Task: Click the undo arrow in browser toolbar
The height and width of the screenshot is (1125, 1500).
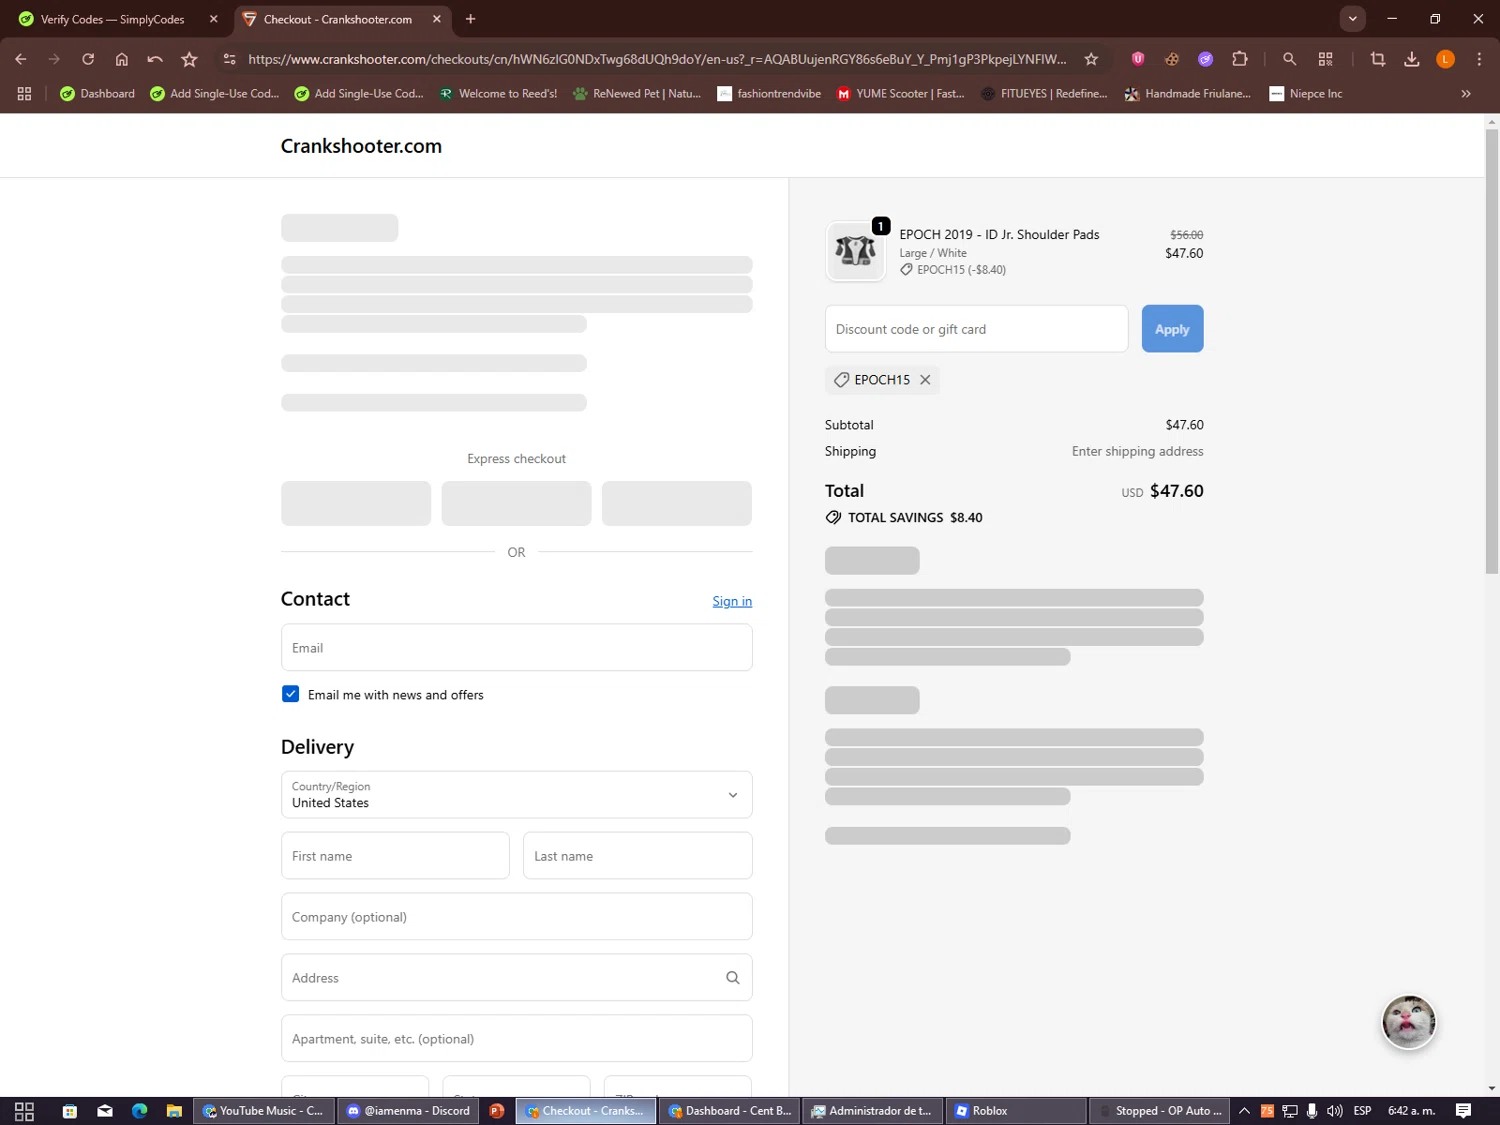Action: (x=155, y=59)
